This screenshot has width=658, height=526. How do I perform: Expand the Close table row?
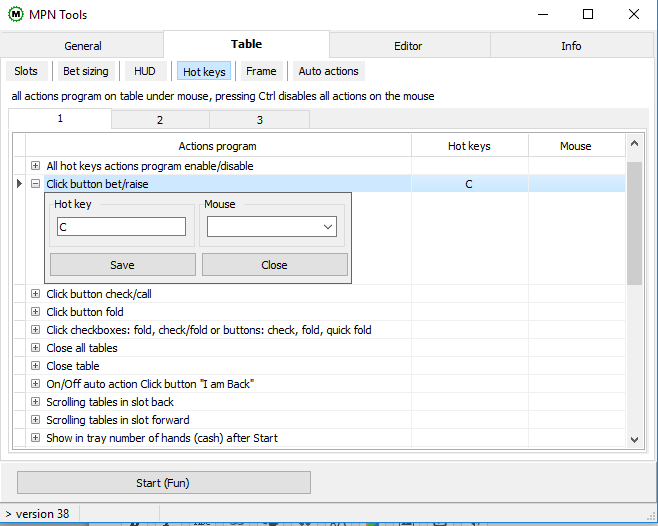(36, 366)
